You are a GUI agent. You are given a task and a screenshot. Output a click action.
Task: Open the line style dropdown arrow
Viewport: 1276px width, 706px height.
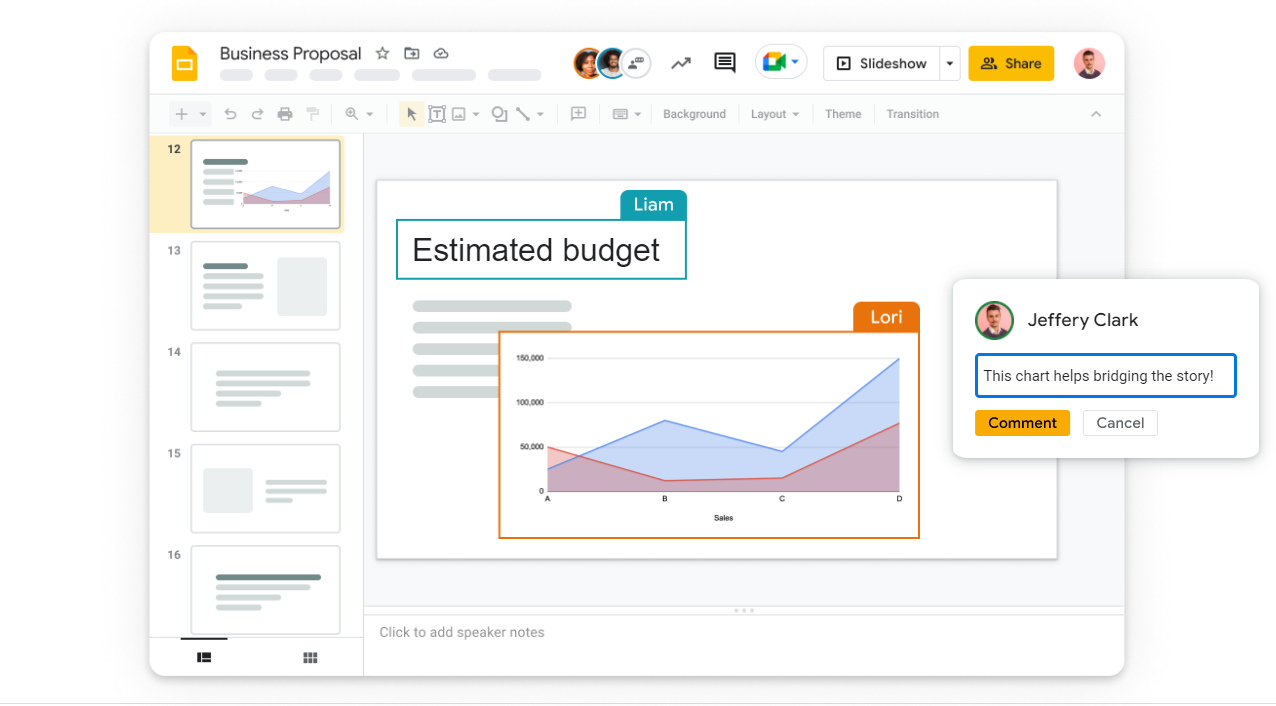(x=540, y=113)
